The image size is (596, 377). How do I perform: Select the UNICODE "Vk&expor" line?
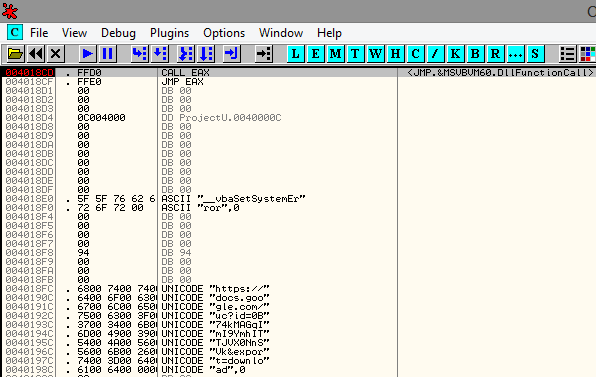(216, 352)
